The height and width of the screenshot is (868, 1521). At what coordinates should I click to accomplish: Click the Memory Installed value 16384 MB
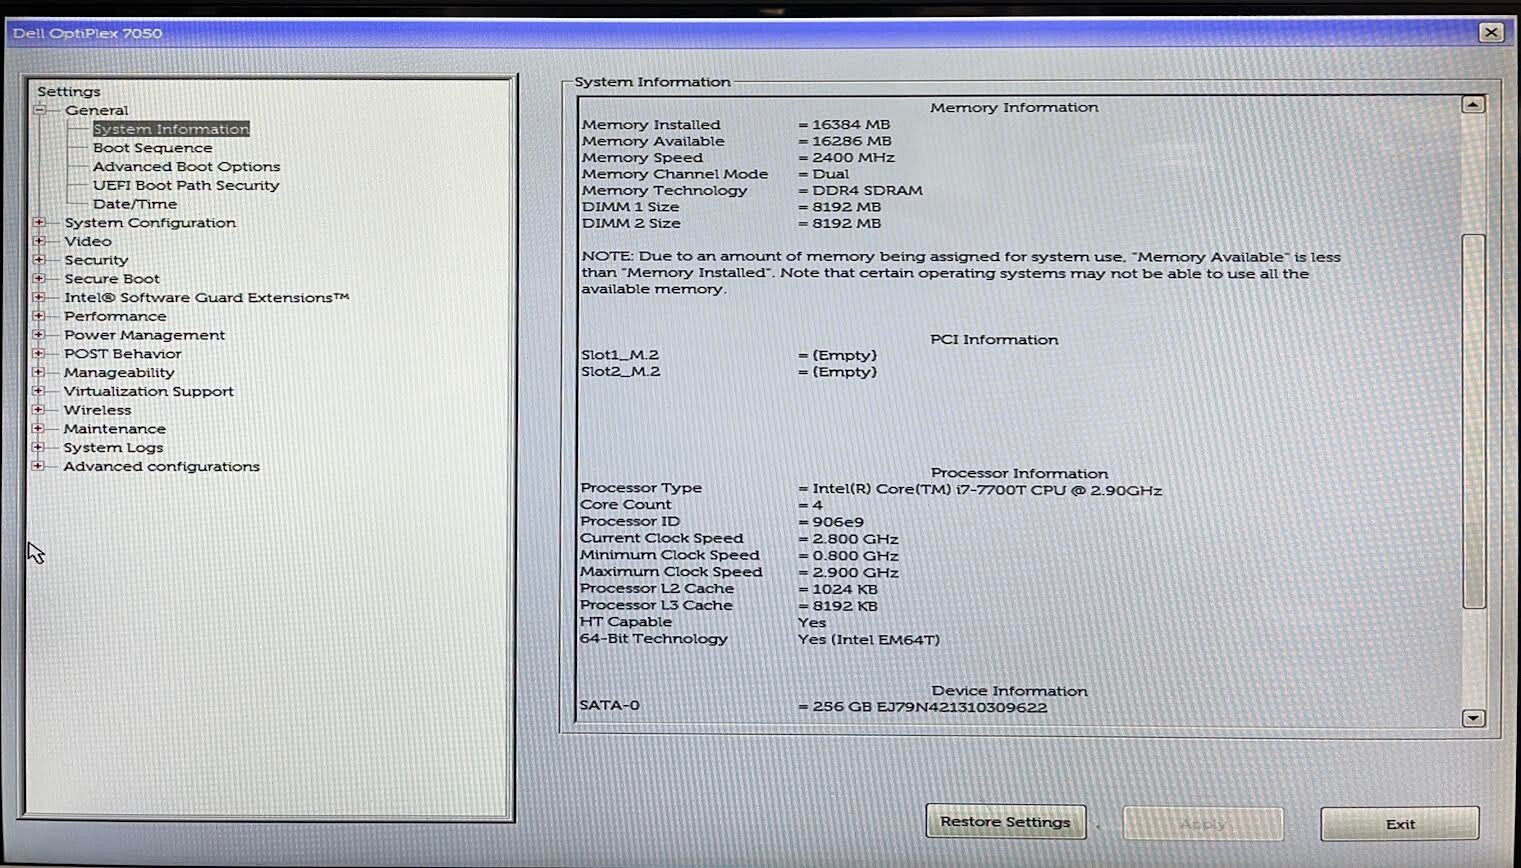[x=851, y=125]
